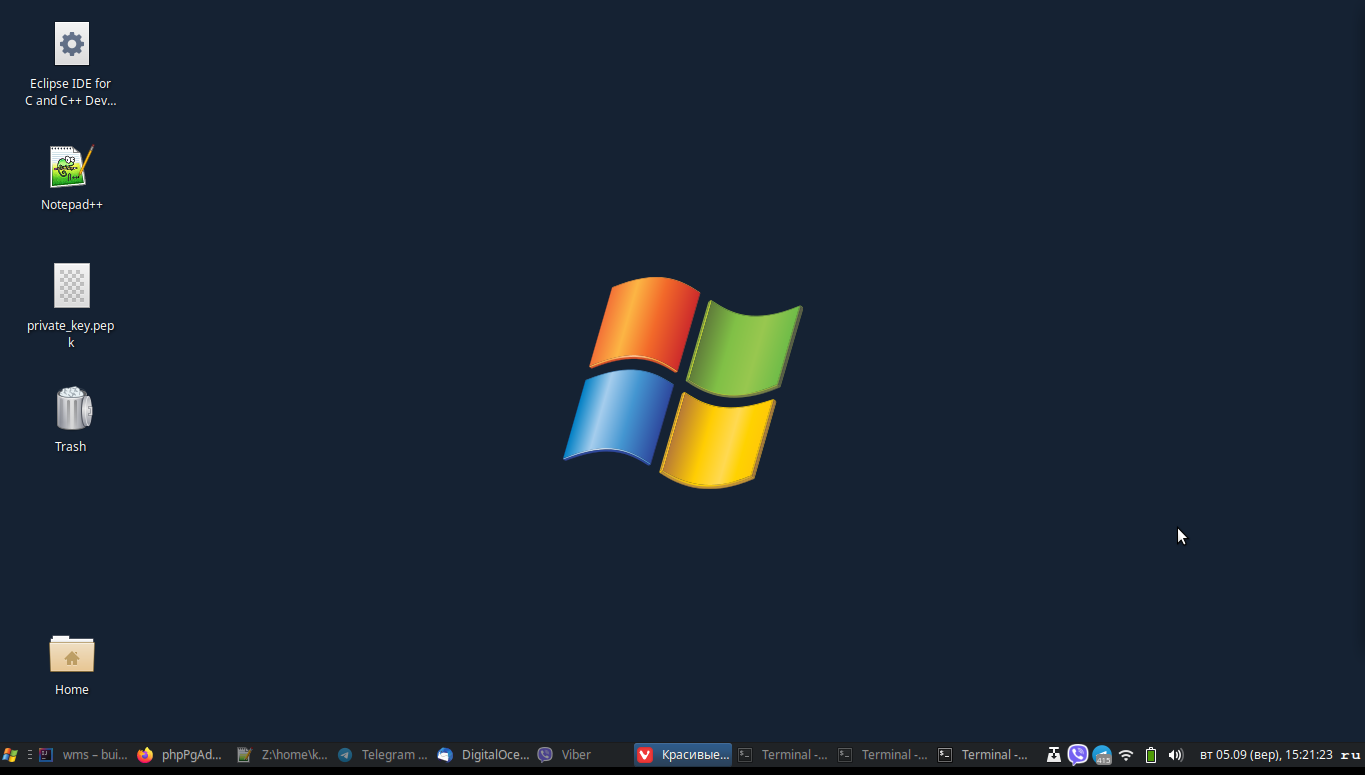Open the Wi-Fi network tray menu
Viewport: 1365px width, 775px height.
tap(1126, 755)
